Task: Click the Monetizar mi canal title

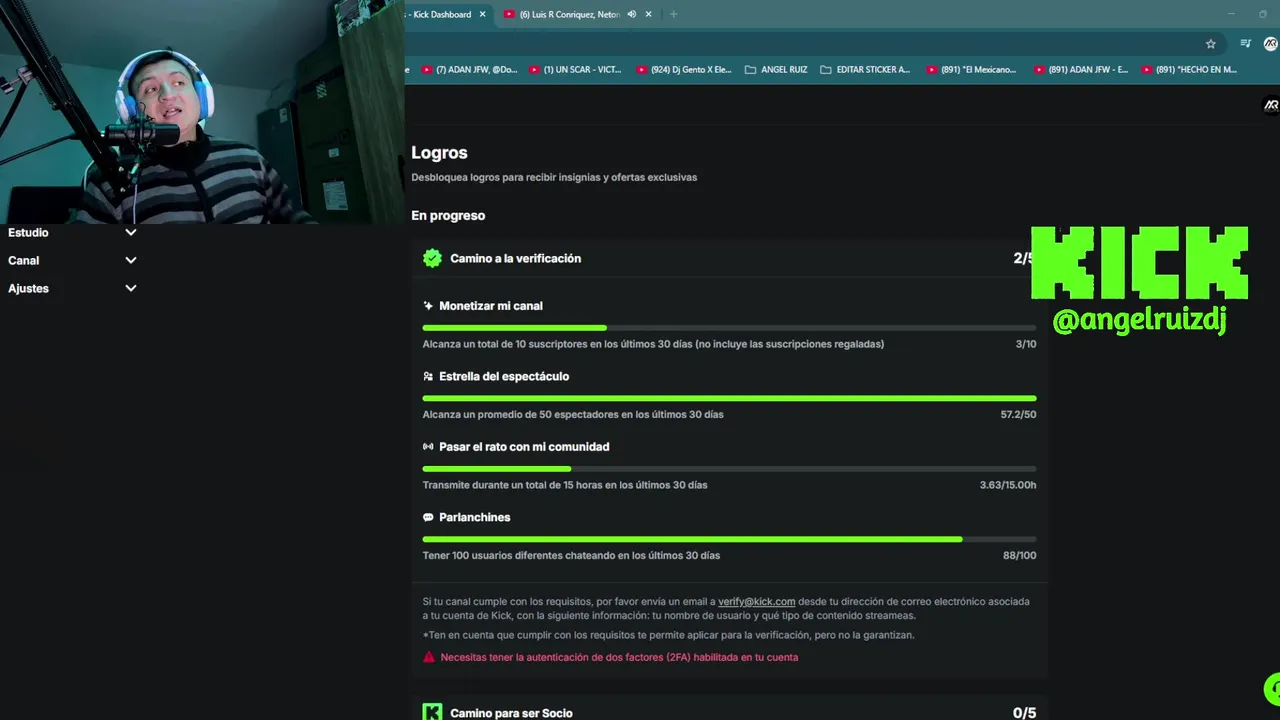Action: pos(491,306)
